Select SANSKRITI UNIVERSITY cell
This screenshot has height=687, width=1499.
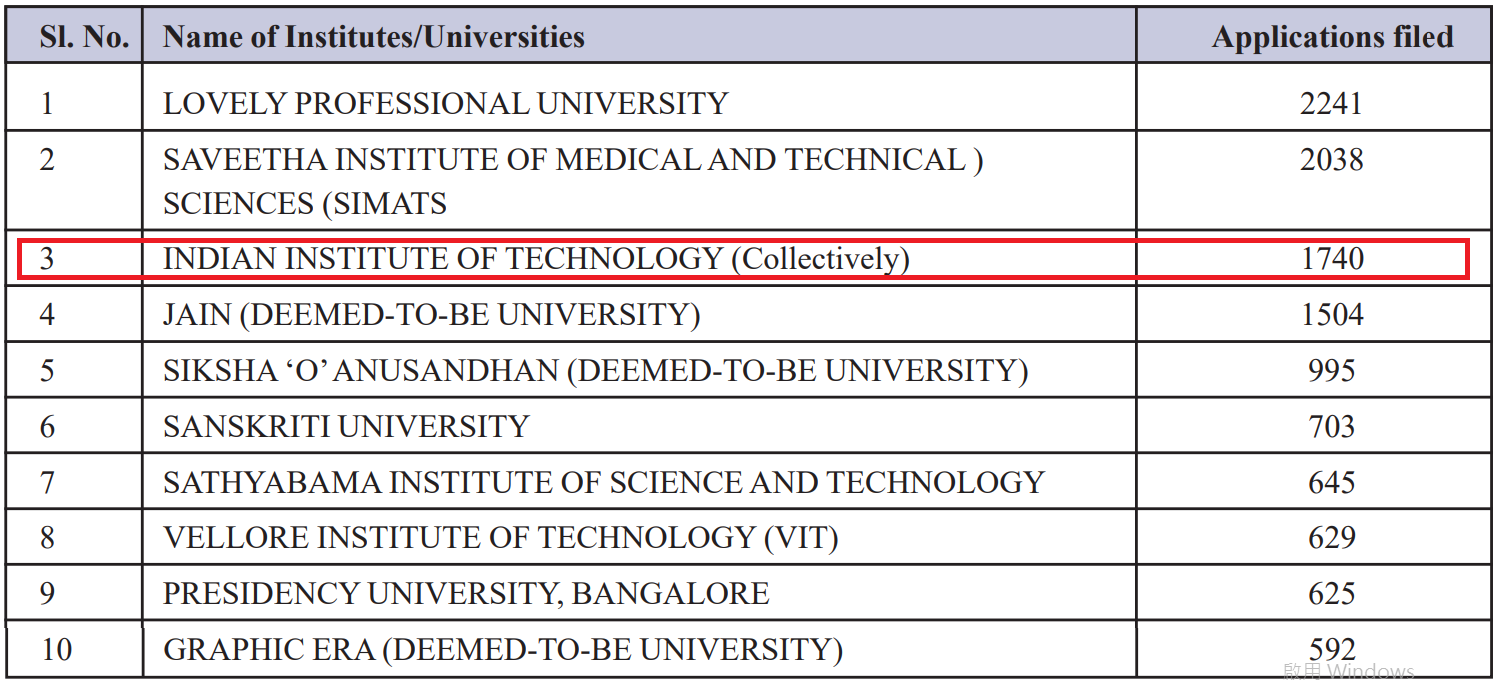[345, 427]
